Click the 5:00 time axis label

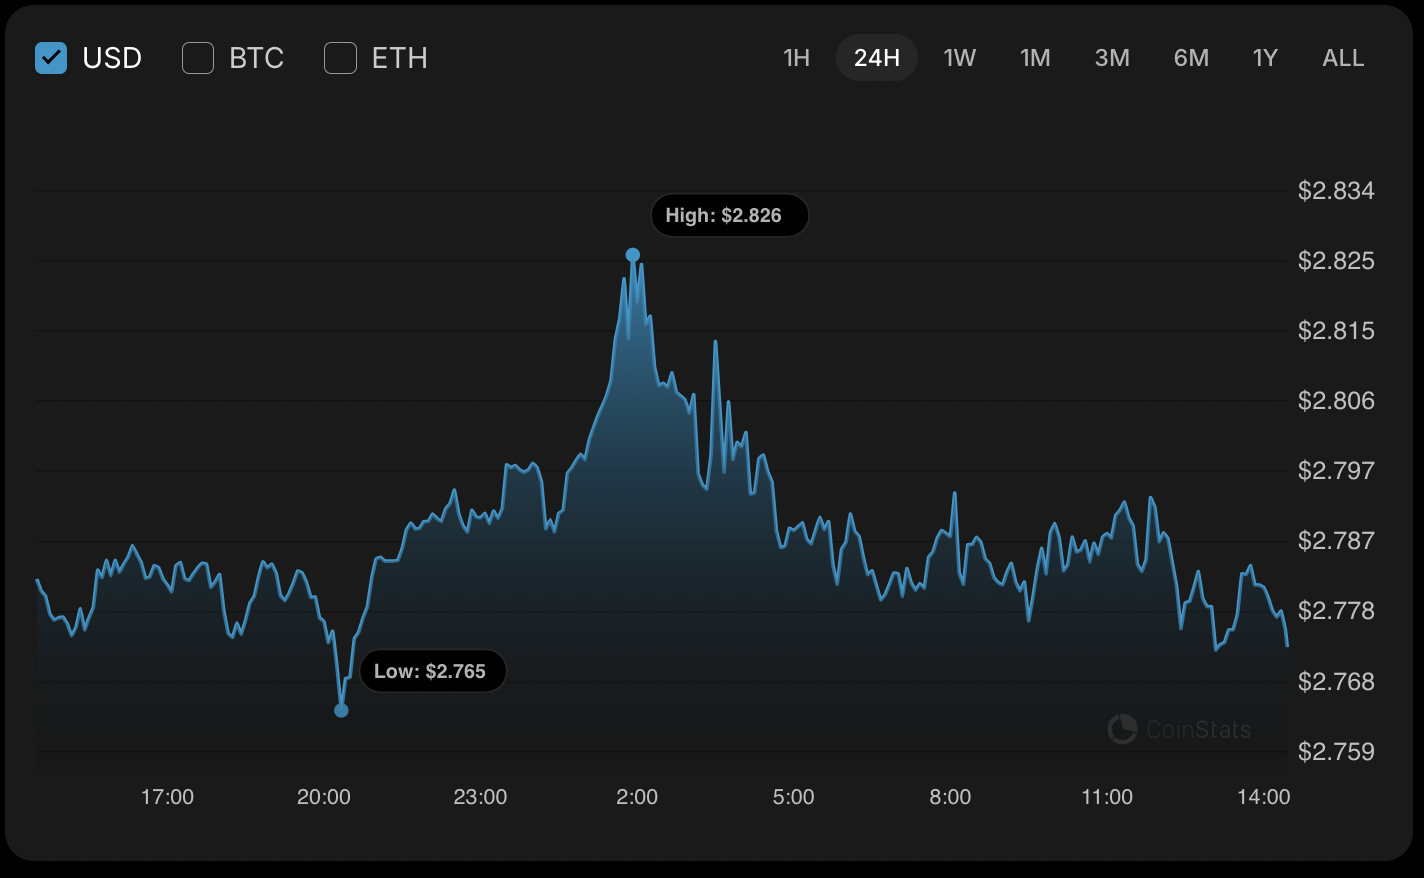tap(794, 797)
